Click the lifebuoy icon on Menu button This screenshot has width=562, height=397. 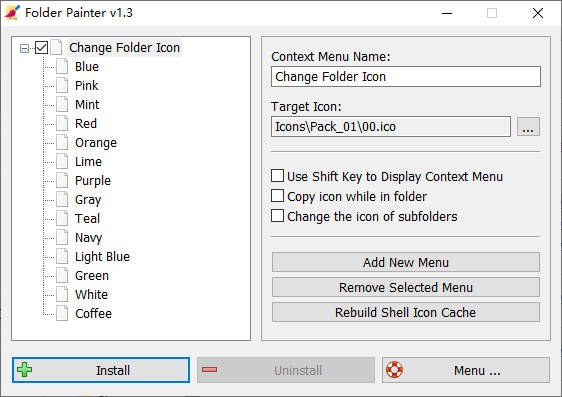[394, 369]
